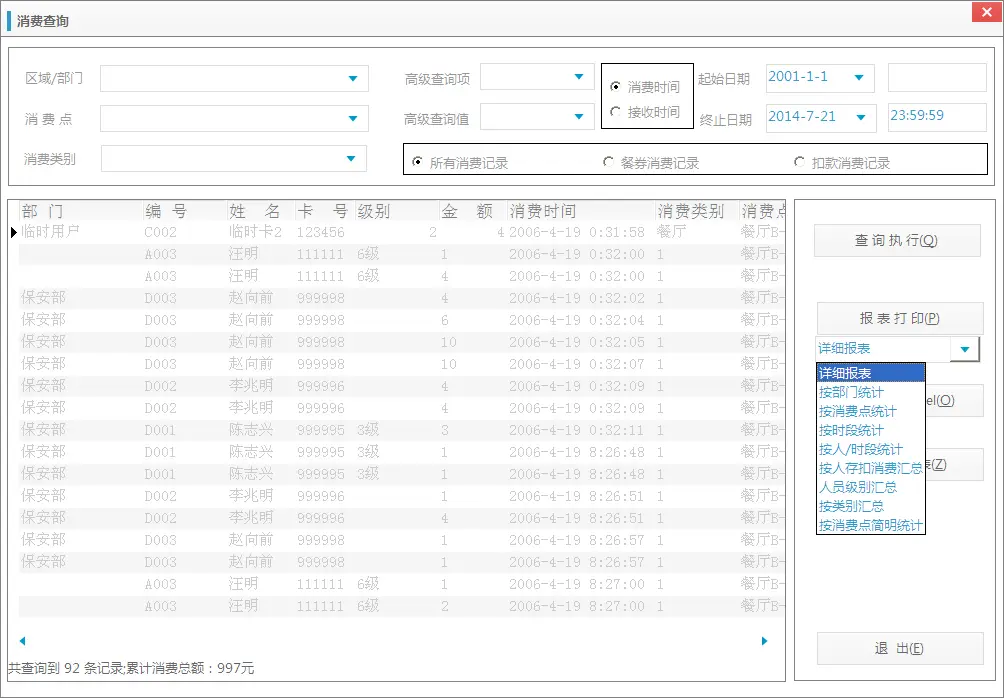Click the left pagination arrow
The height and width of the screenshot is (698, 1004).
pyautogui.click(x=22, y=641)
